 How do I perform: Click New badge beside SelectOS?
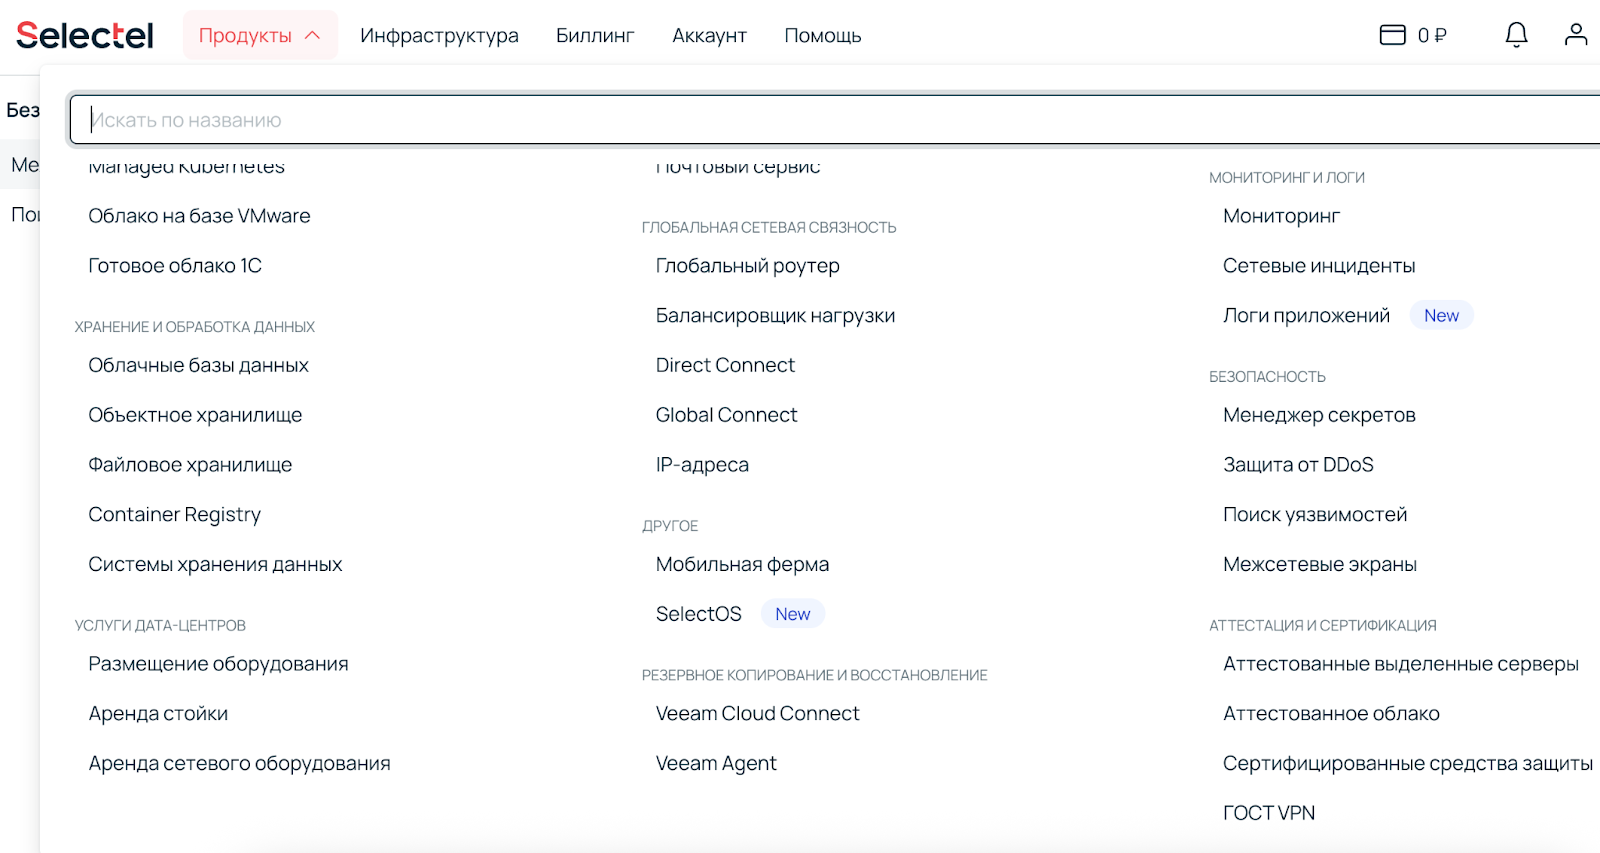coord(793,614)
